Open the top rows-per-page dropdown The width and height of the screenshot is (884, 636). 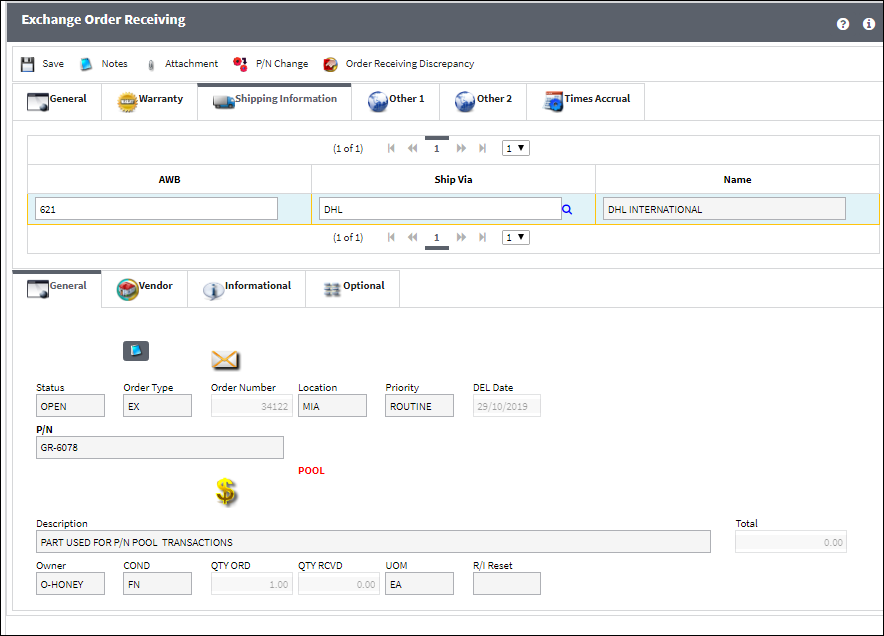click(x=516, y=148)
